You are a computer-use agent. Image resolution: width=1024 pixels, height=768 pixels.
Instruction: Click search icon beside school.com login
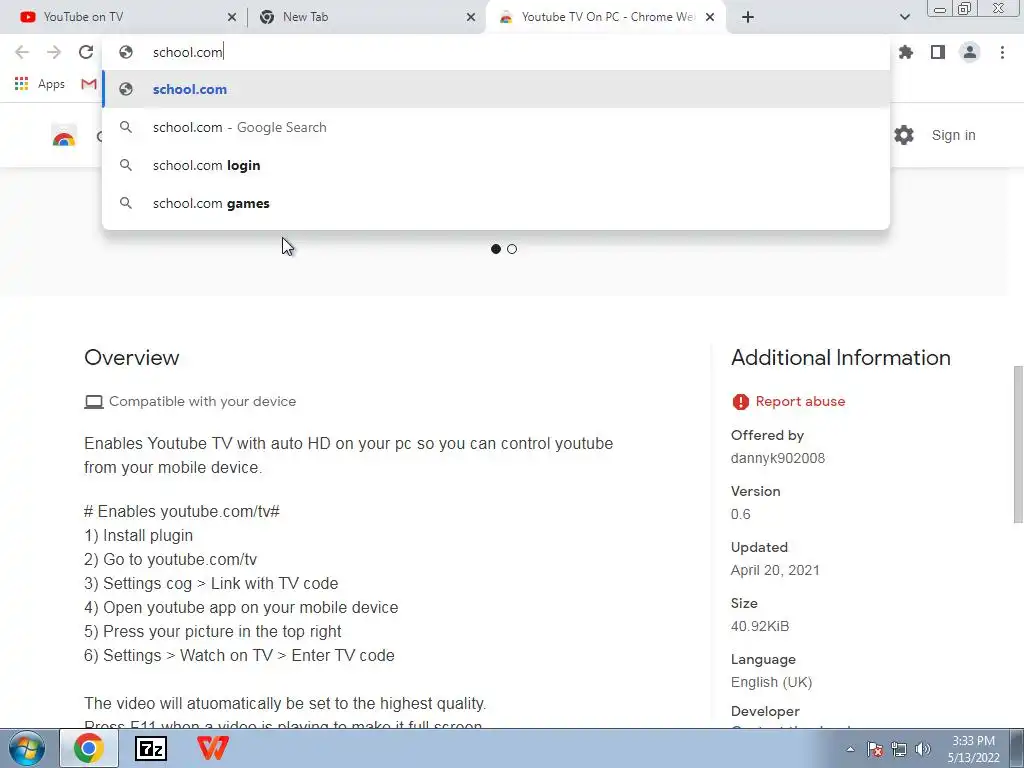click(126, 165)
